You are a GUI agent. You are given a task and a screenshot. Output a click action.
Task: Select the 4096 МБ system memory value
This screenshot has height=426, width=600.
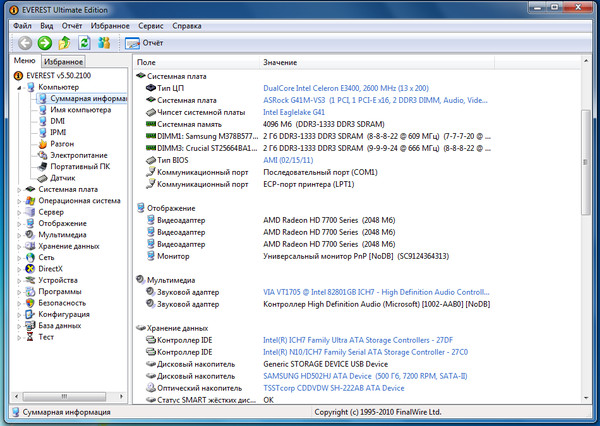click(324, 124)
